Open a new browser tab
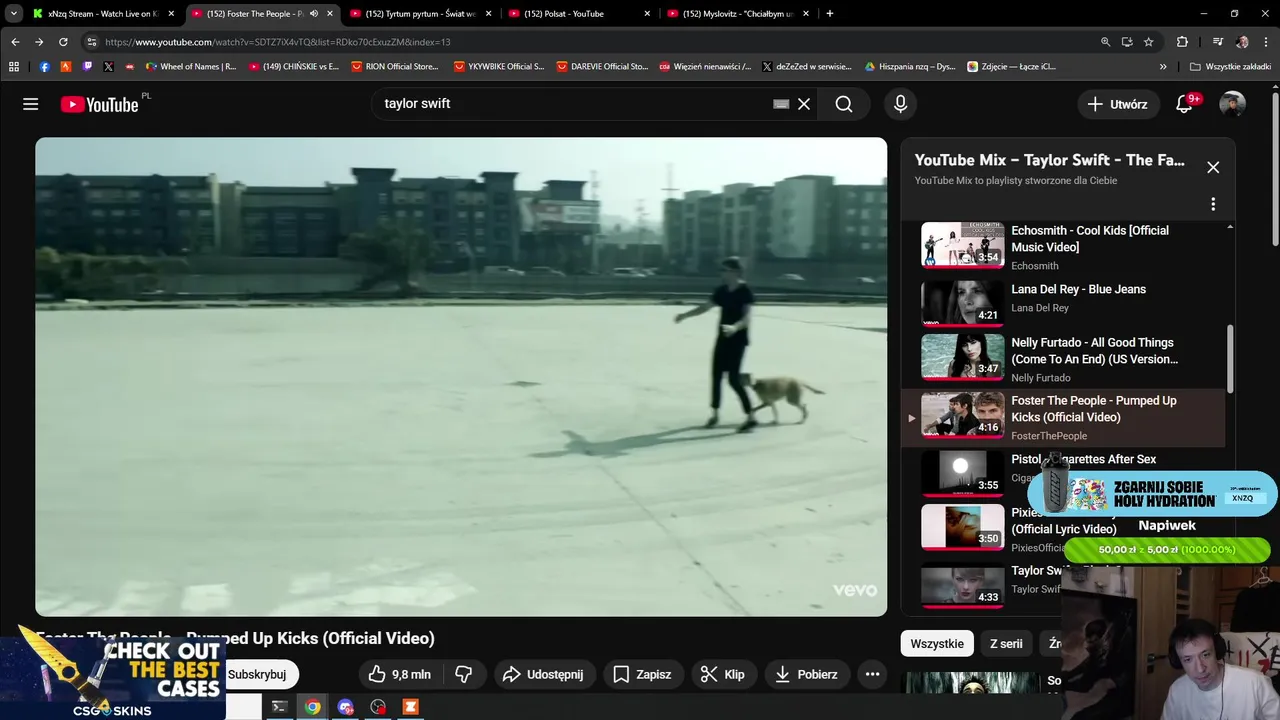This screenshot has height=720, width=1280. (x=830, y=14)
